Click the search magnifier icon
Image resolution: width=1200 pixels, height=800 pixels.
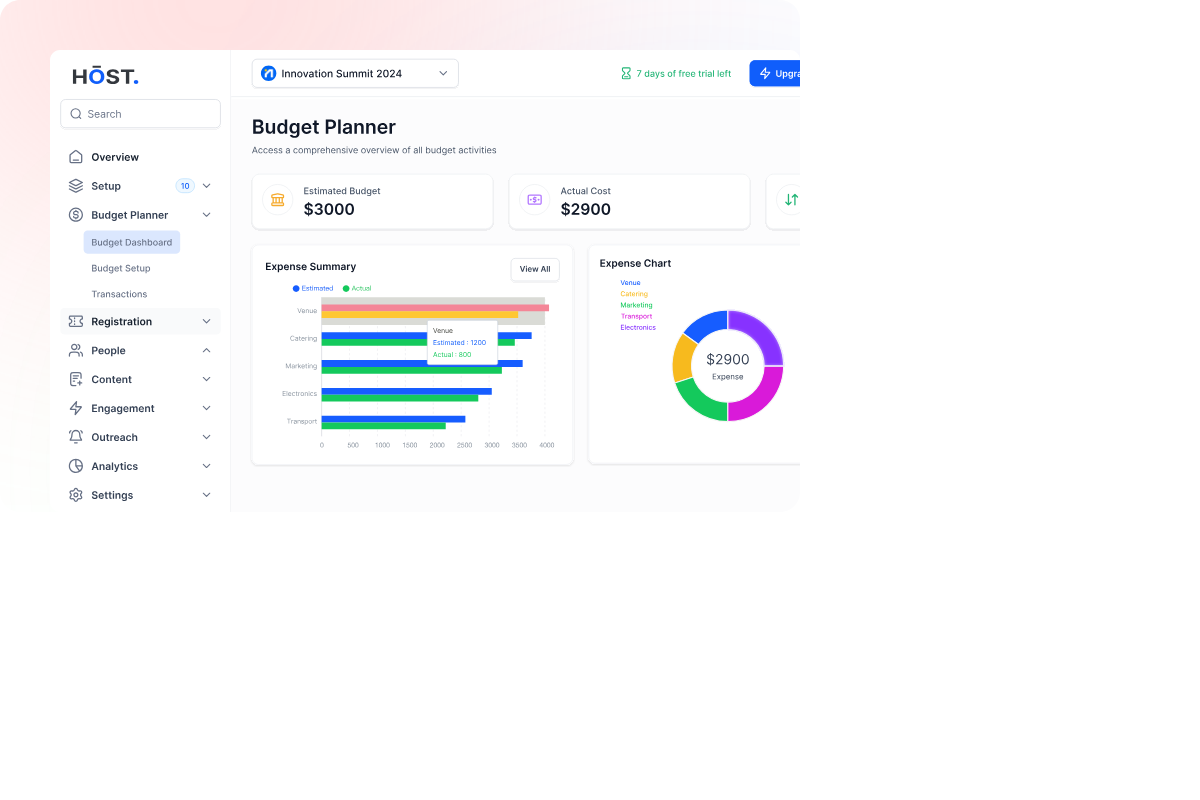click(76, 114)
